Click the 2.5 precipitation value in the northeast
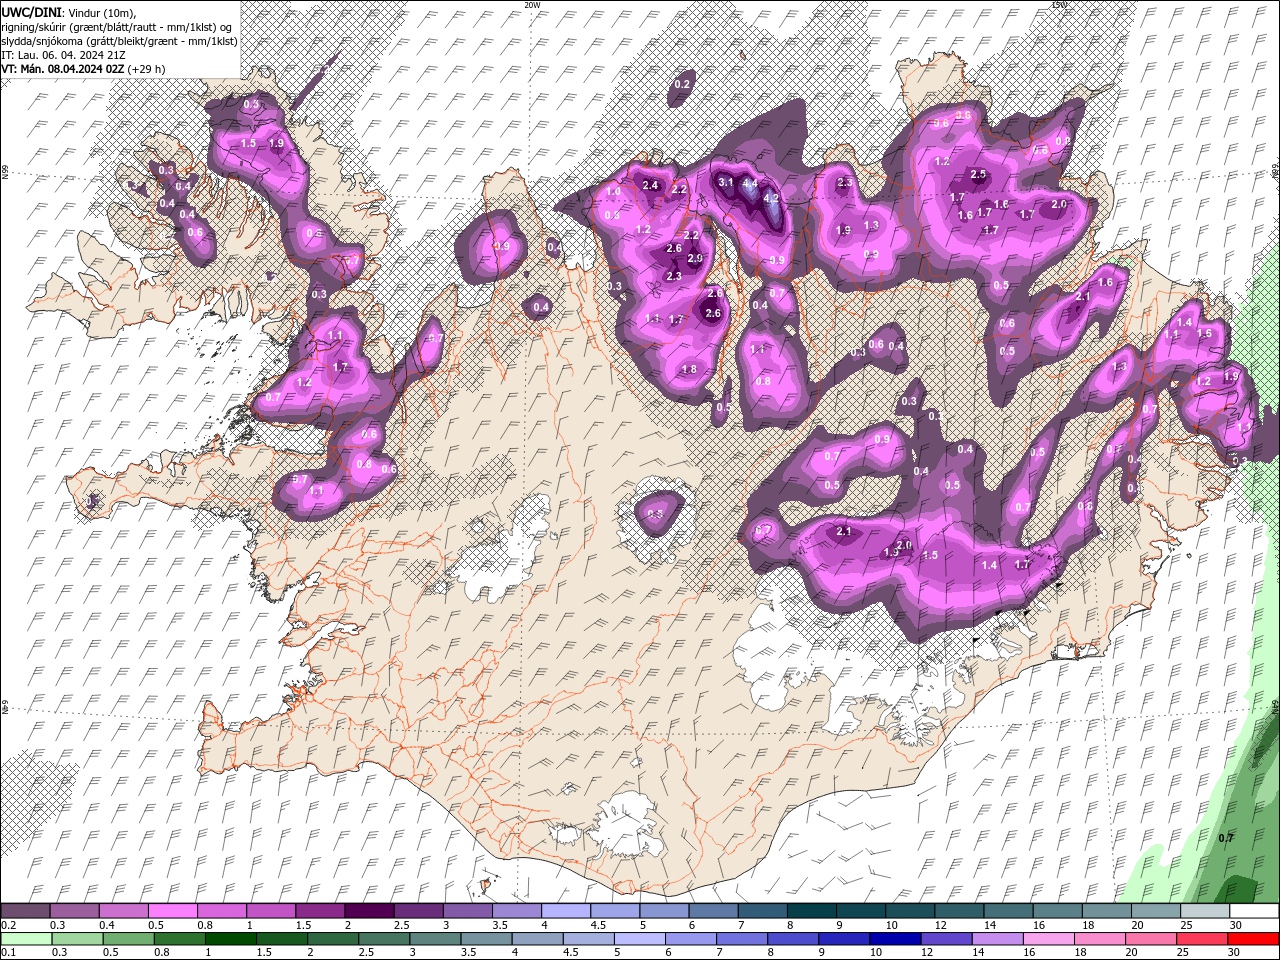 pos(979,175)
